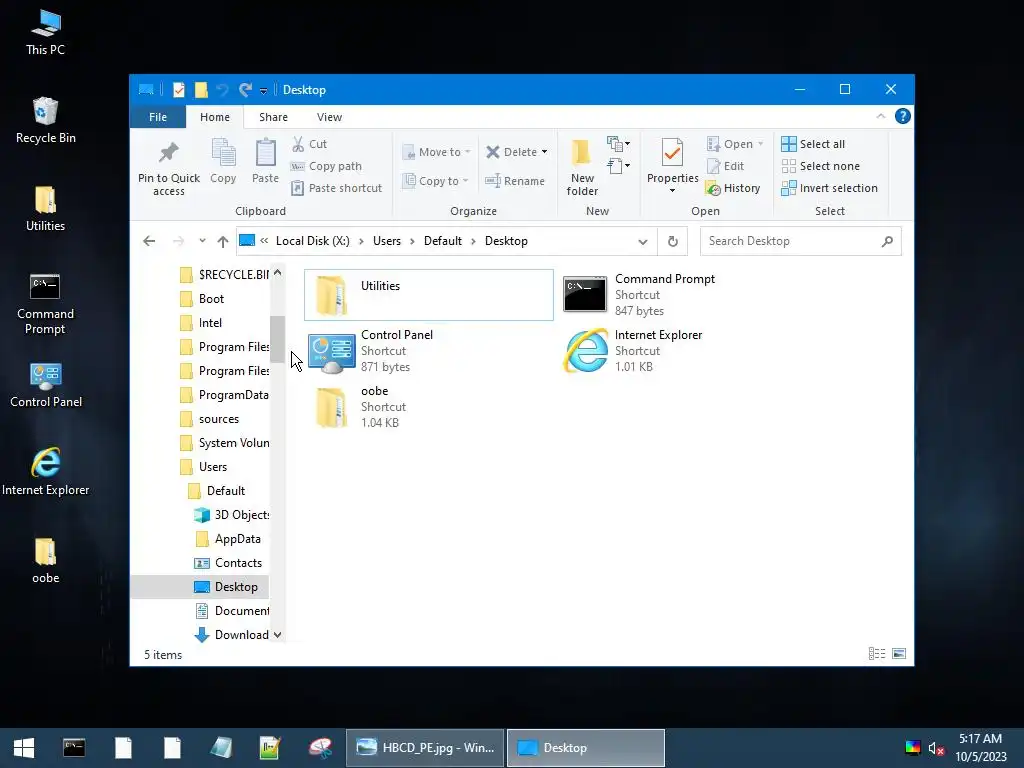Refresh the Desktop folder view

(673, 241)
